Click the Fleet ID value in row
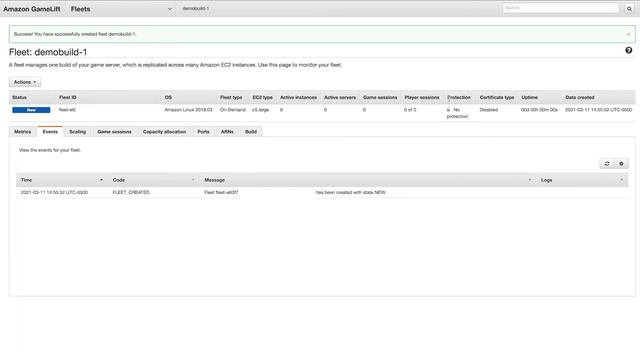 click(68, 110)
